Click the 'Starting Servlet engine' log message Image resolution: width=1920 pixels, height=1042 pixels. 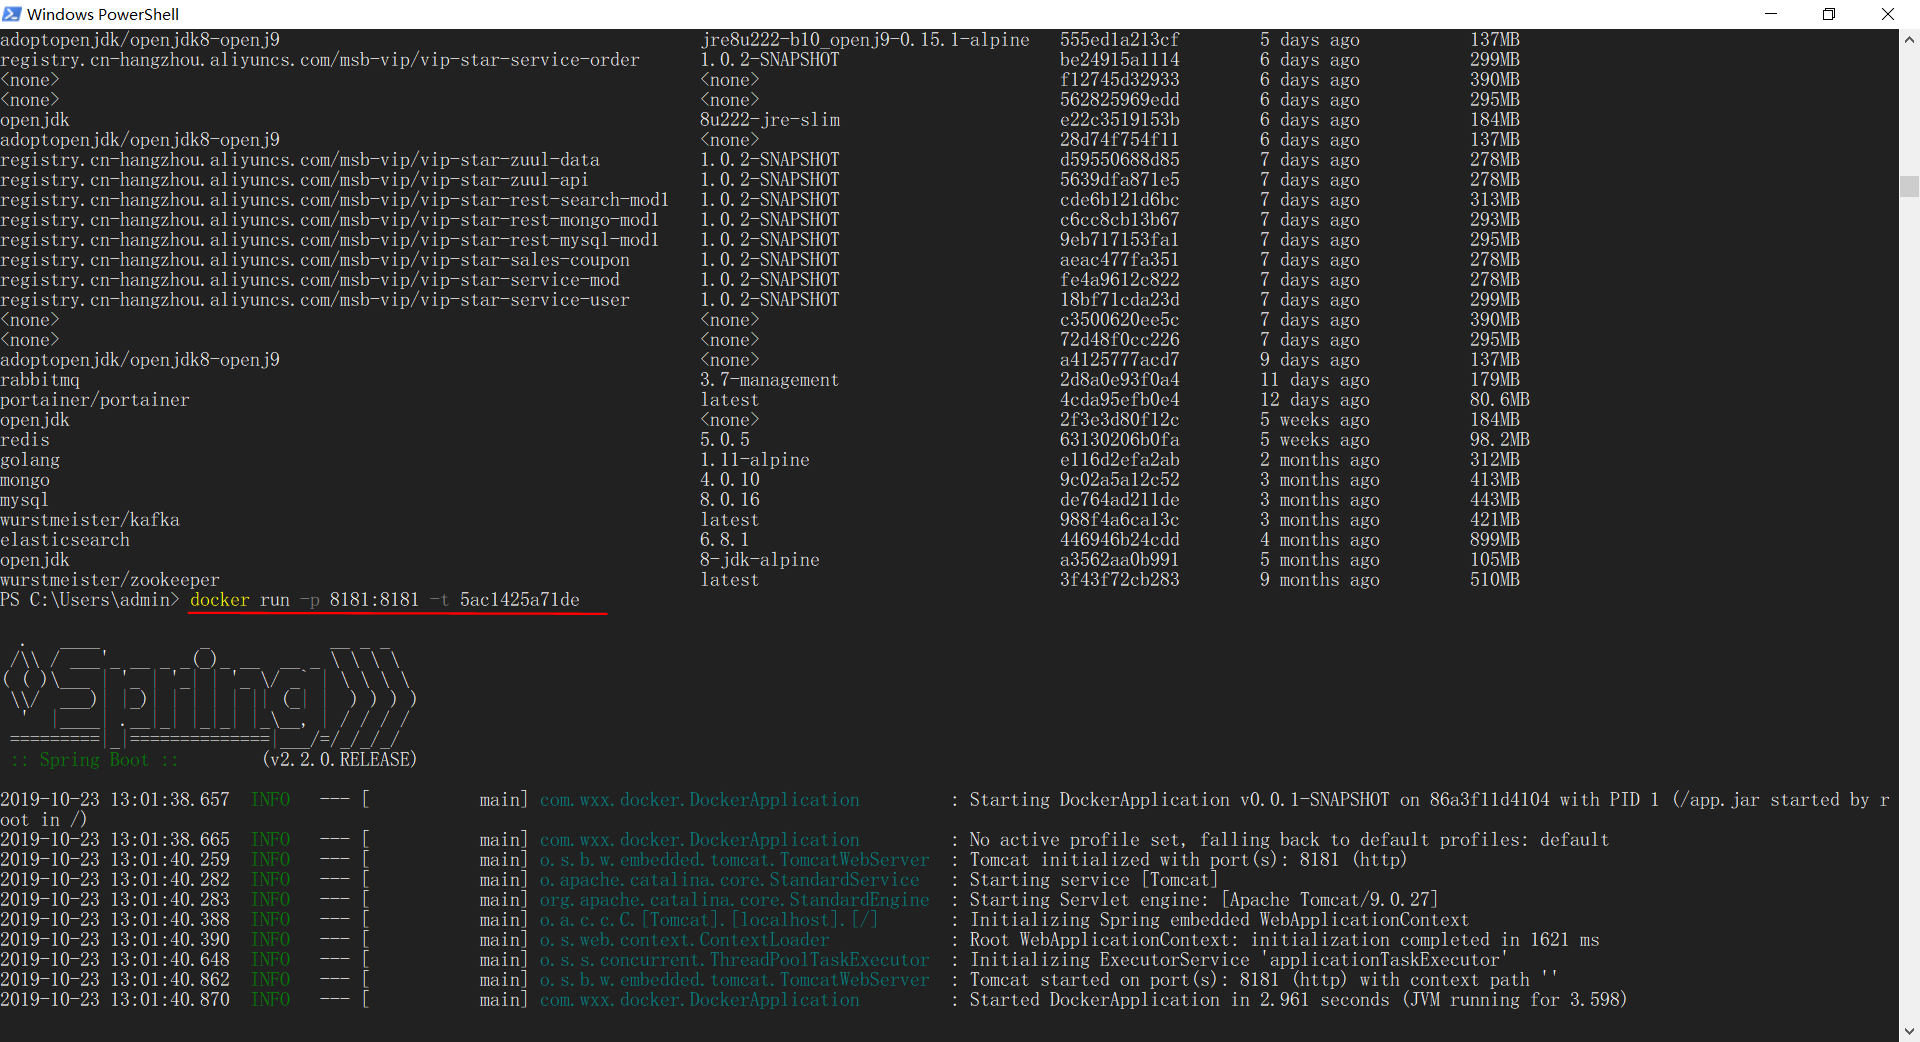pos(1204,900)
